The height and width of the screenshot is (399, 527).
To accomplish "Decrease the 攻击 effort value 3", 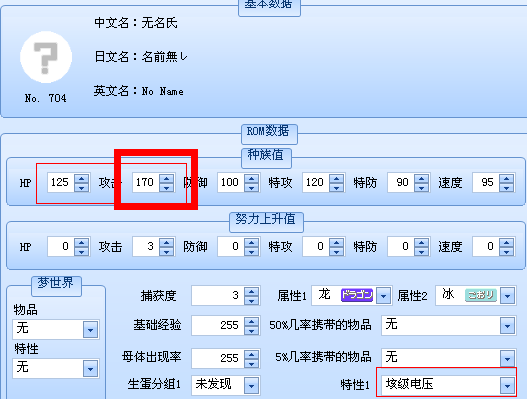I will 166,251.
